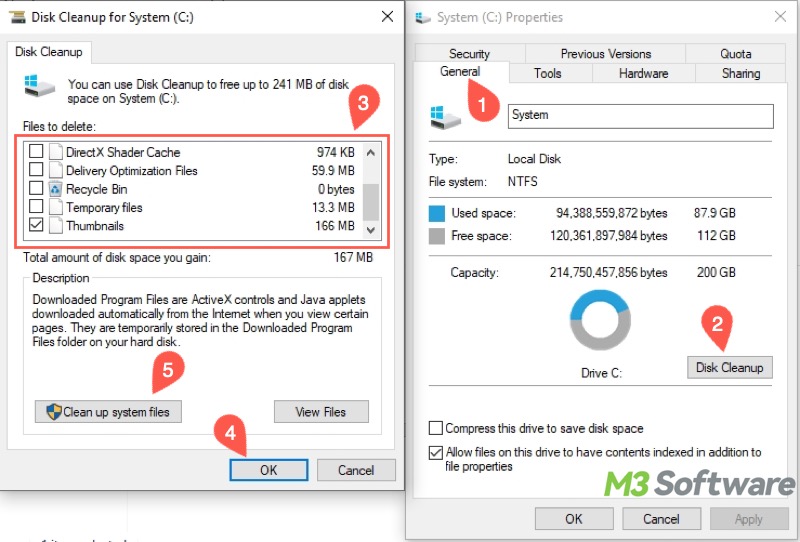
Task: Switch to the Tools tab
Action: pyautogui.click(x=547, y=73)
